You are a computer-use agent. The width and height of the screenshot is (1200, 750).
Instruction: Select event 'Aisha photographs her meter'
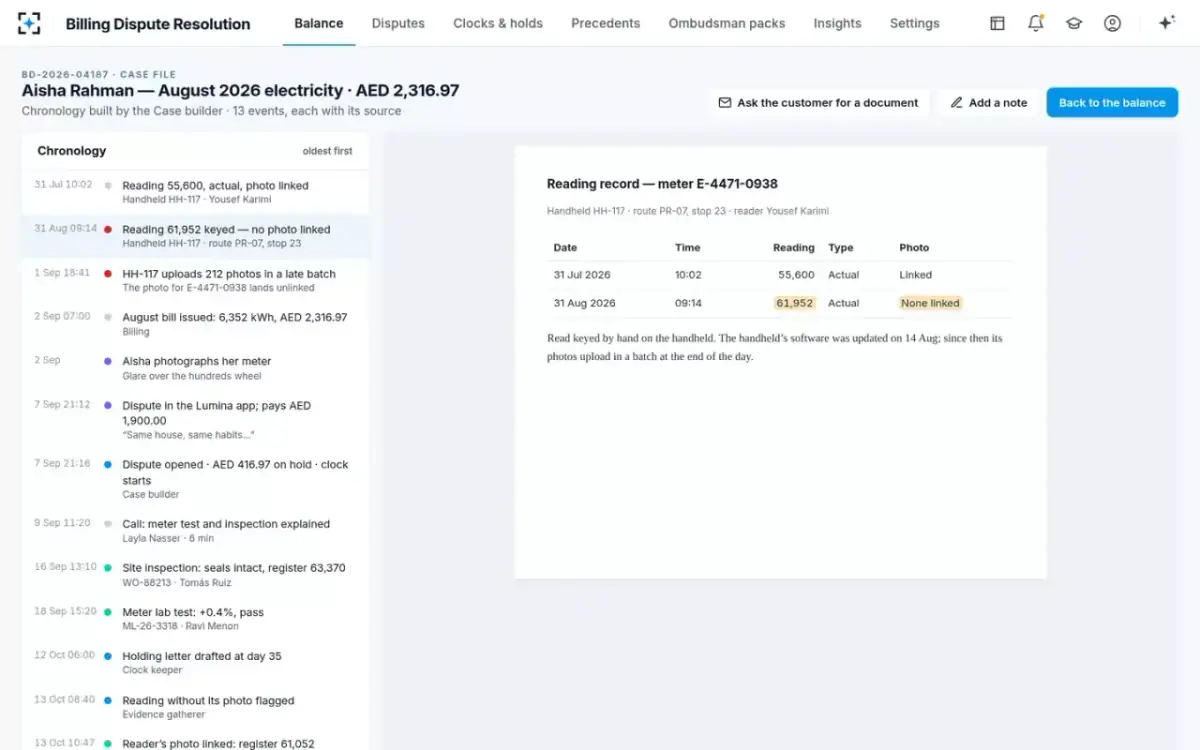pos(195,368)
